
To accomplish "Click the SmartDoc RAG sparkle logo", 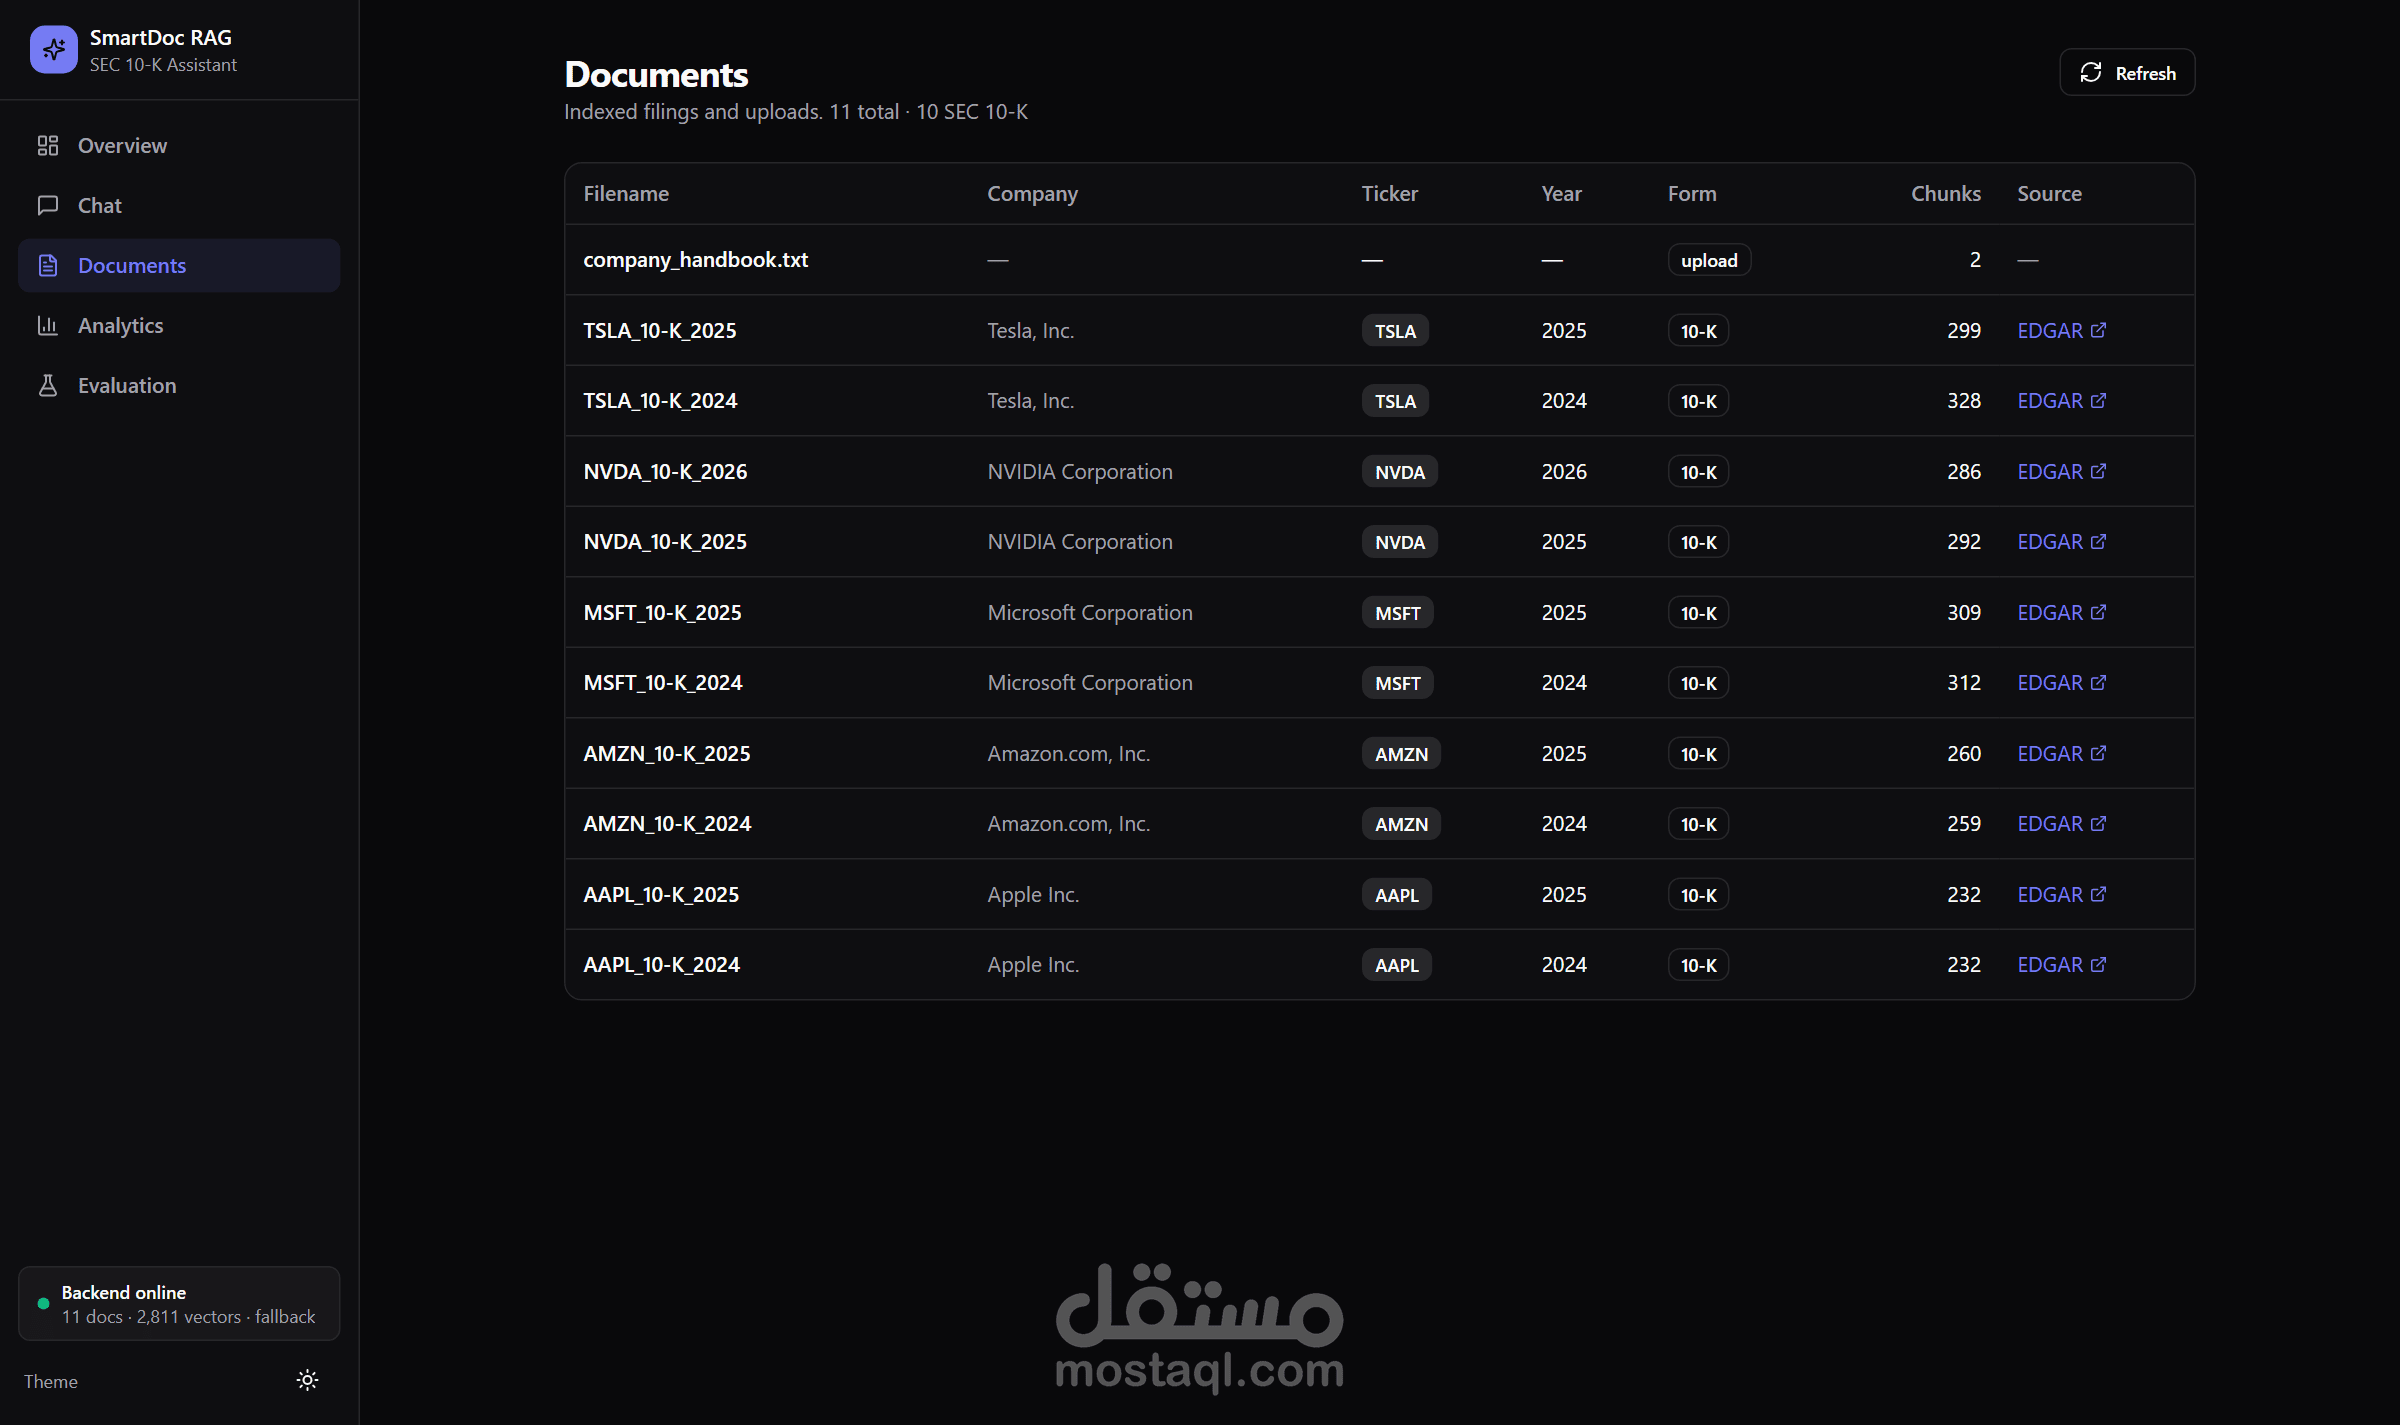I will pos(54,50).
